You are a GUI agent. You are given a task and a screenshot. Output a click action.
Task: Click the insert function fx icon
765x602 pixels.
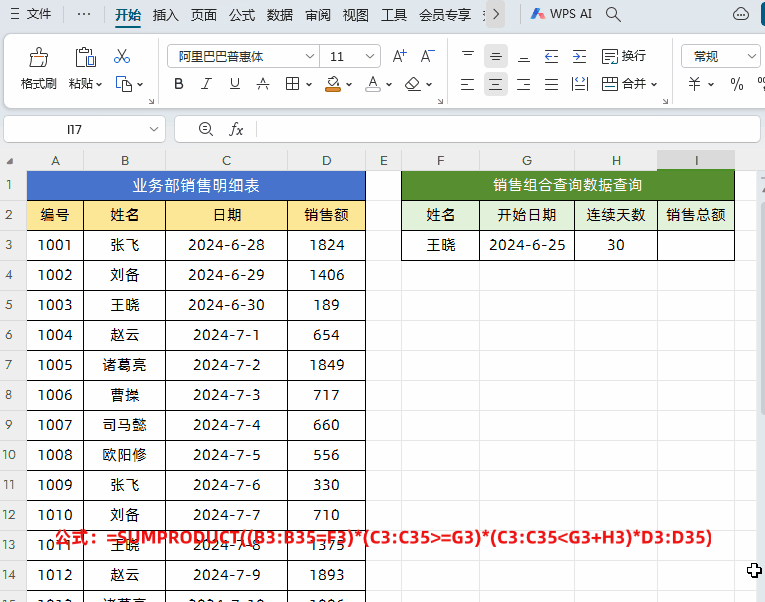[237, 129]
